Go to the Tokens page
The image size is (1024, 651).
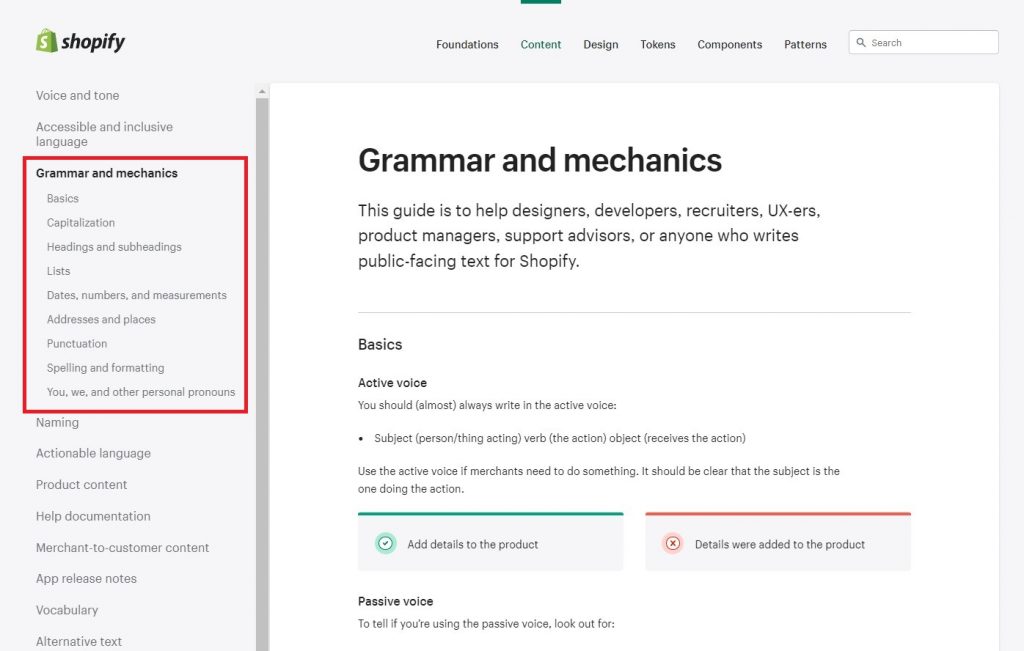pos(657,44)
